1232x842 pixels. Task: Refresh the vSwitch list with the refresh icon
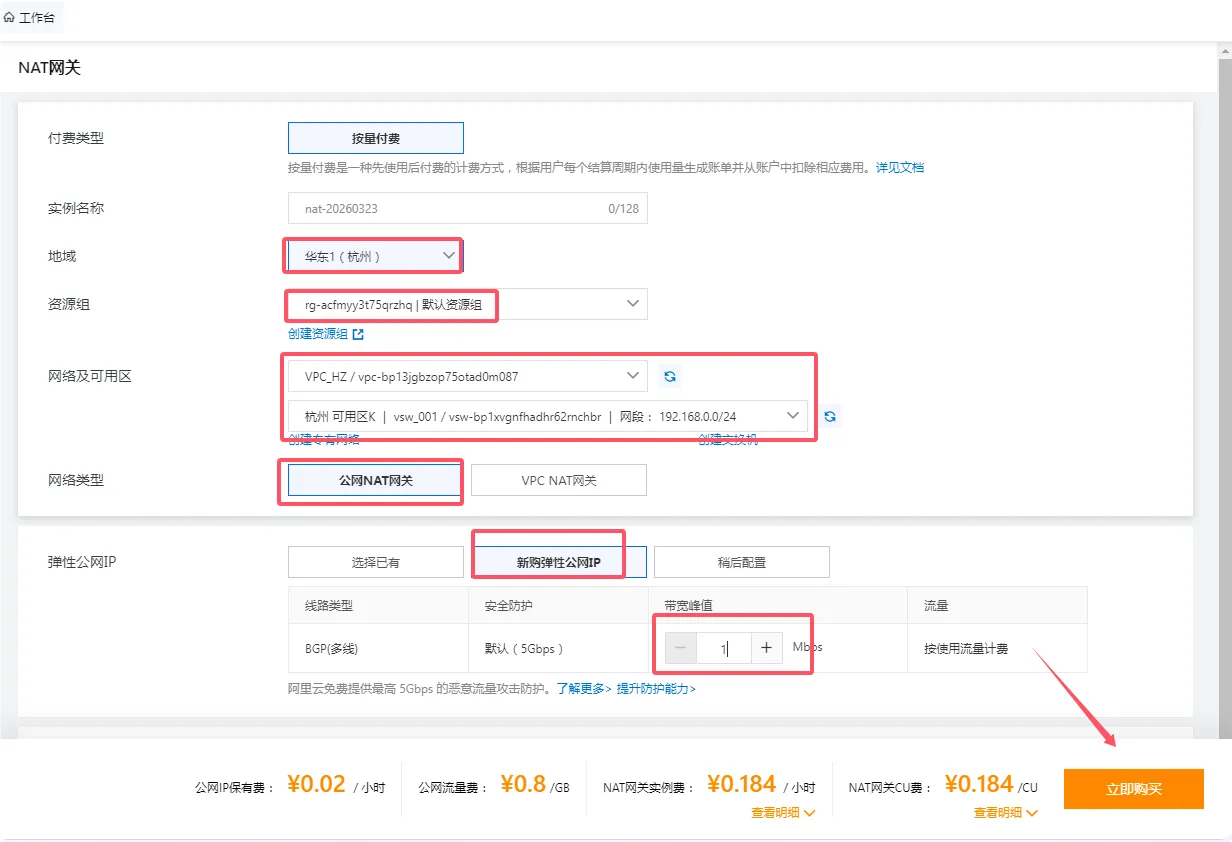830,416
